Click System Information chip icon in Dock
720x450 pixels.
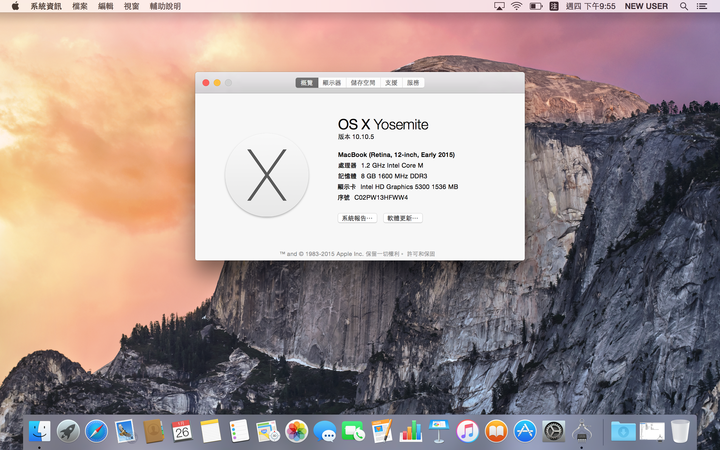click(x=581, y=431)
